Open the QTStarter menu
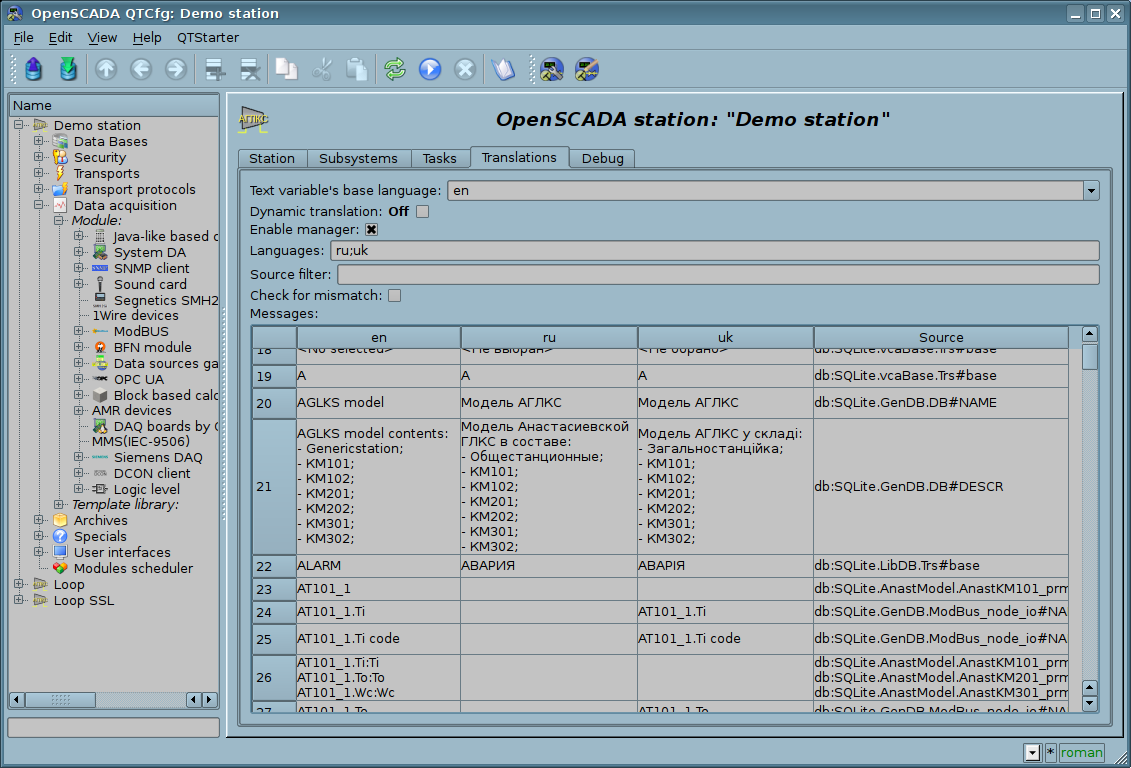The height and width of the screenshot is (768, 1131). (x=208, y=37)
